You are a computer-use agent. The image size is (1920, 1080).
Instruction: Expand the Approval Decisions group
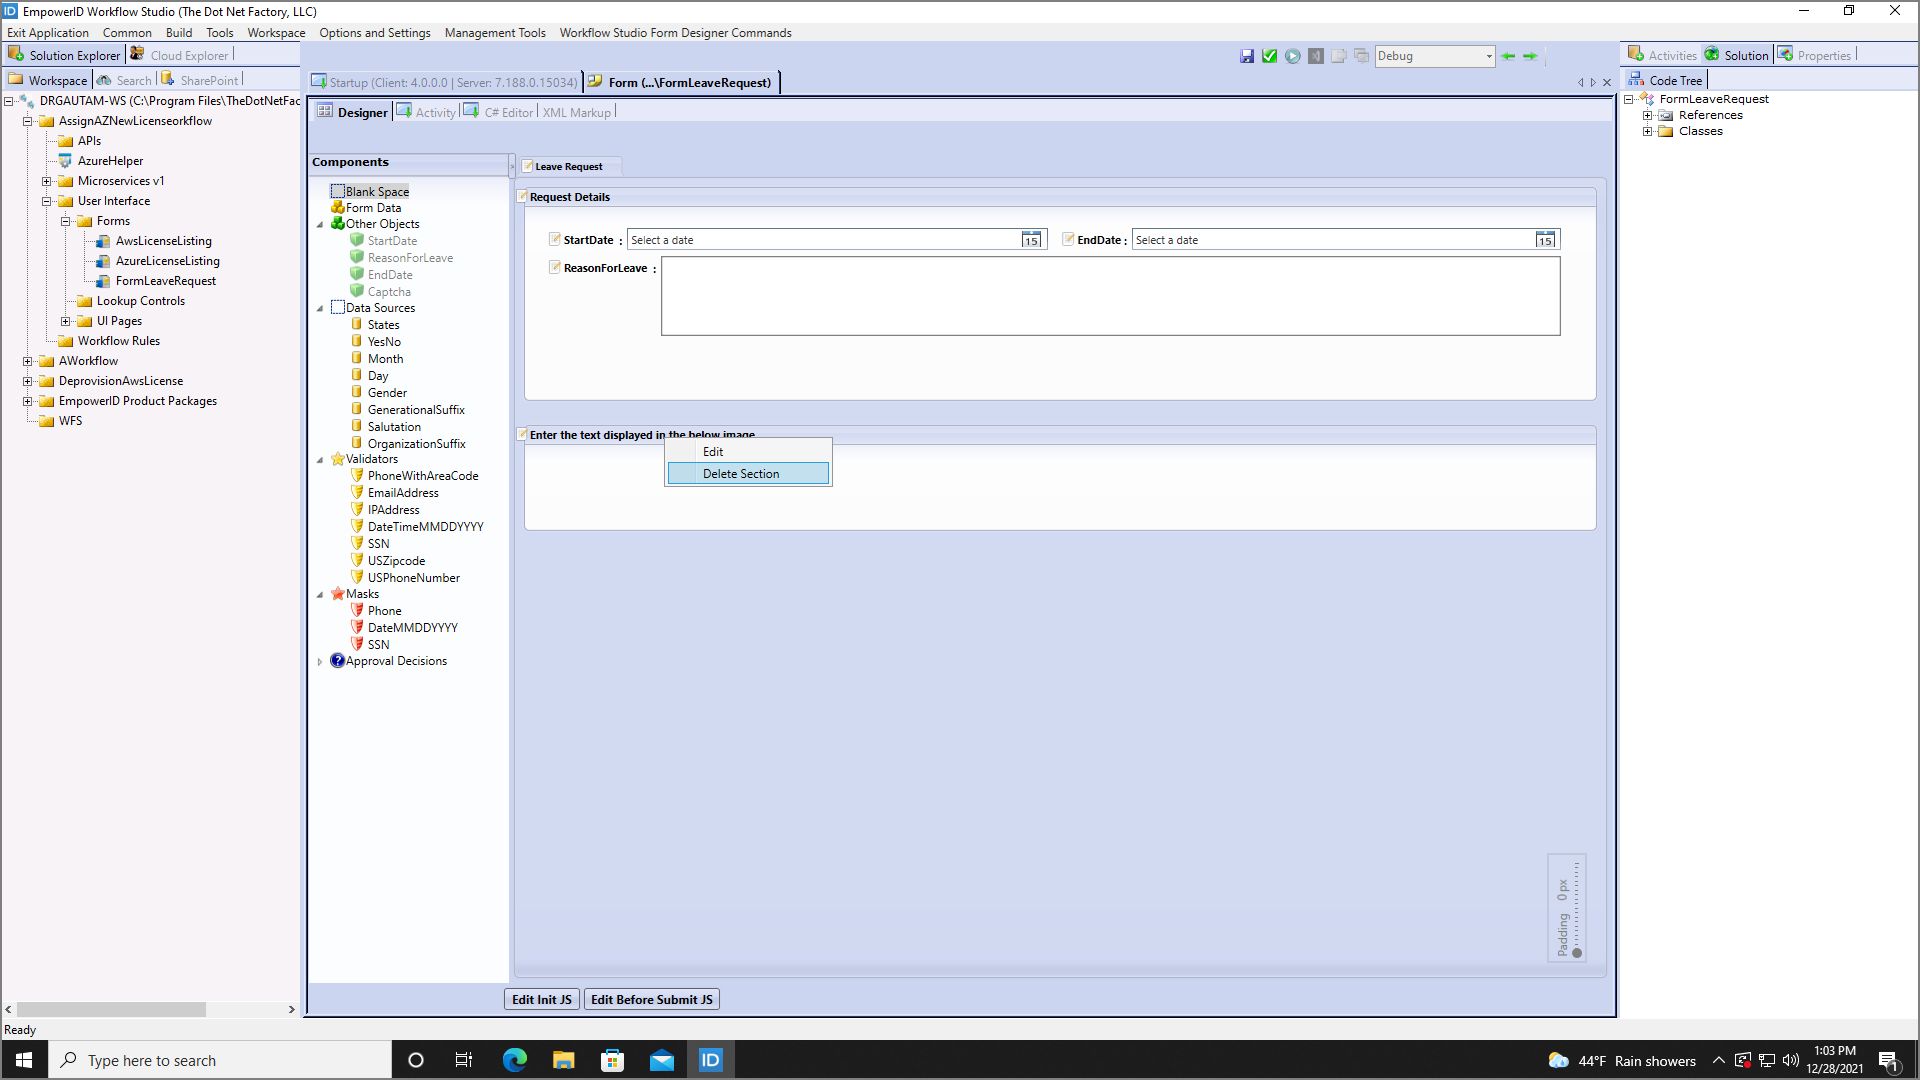click(322, 660)
